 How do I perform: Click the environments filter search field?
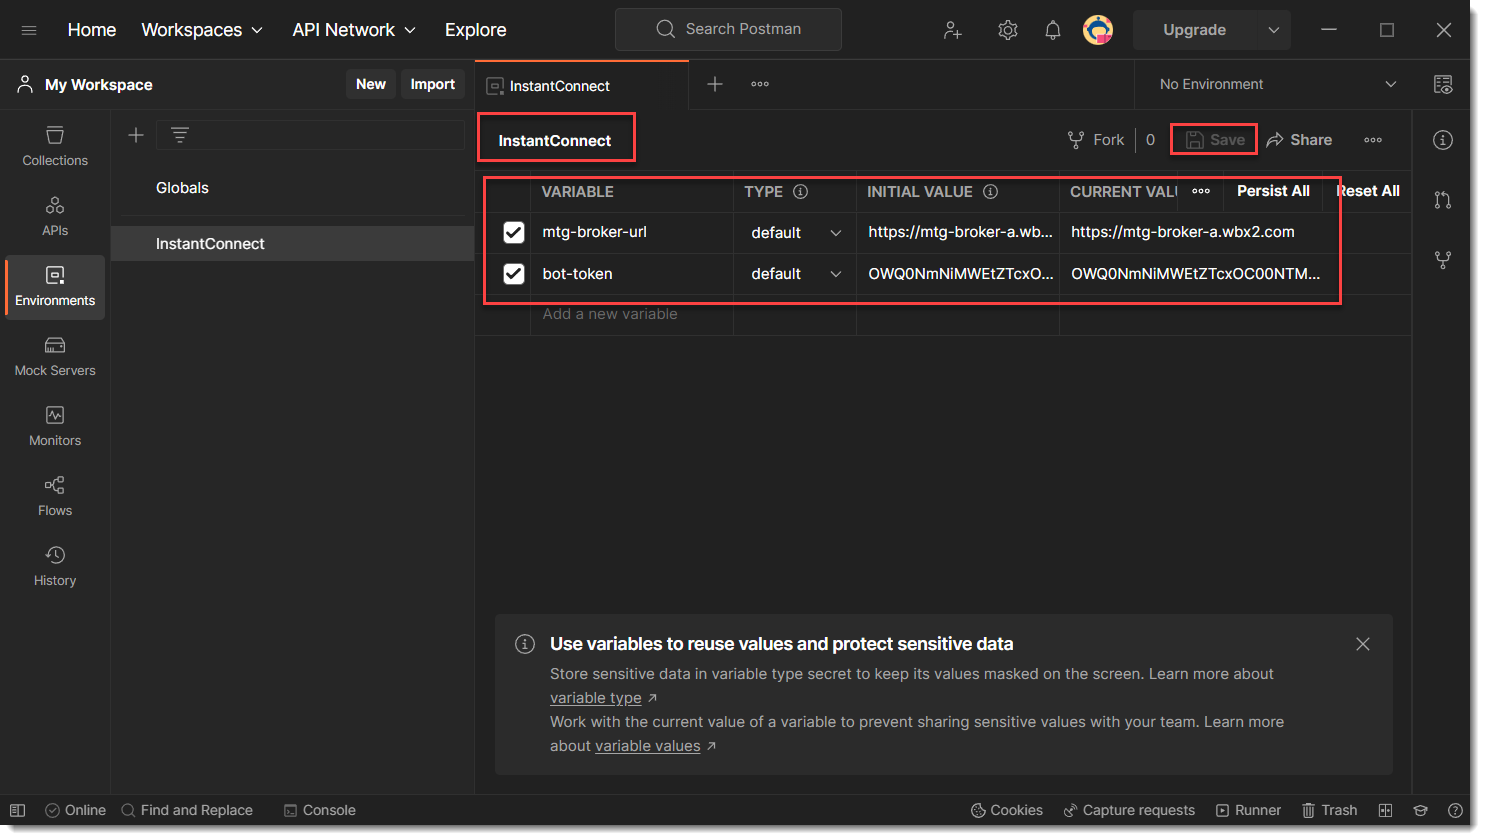(310, 135)
